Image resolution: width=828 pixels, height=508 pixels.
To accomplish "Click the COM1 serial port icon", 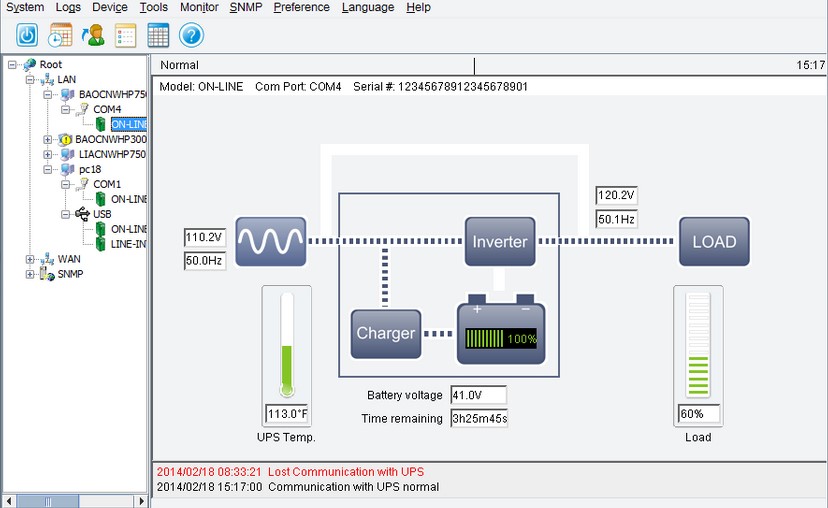I will point(83,184).
